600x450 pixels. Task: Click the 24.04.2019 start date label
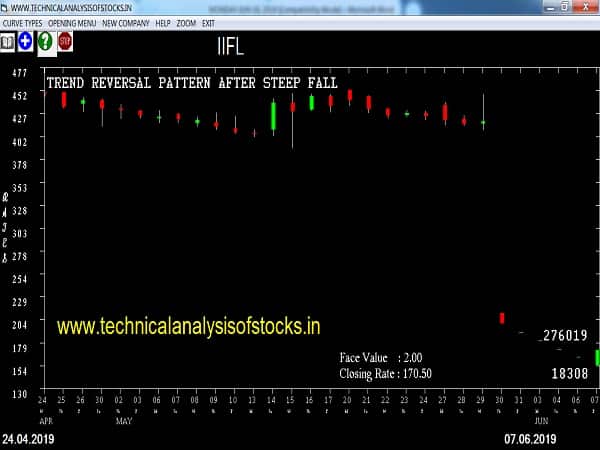point(31,439)
